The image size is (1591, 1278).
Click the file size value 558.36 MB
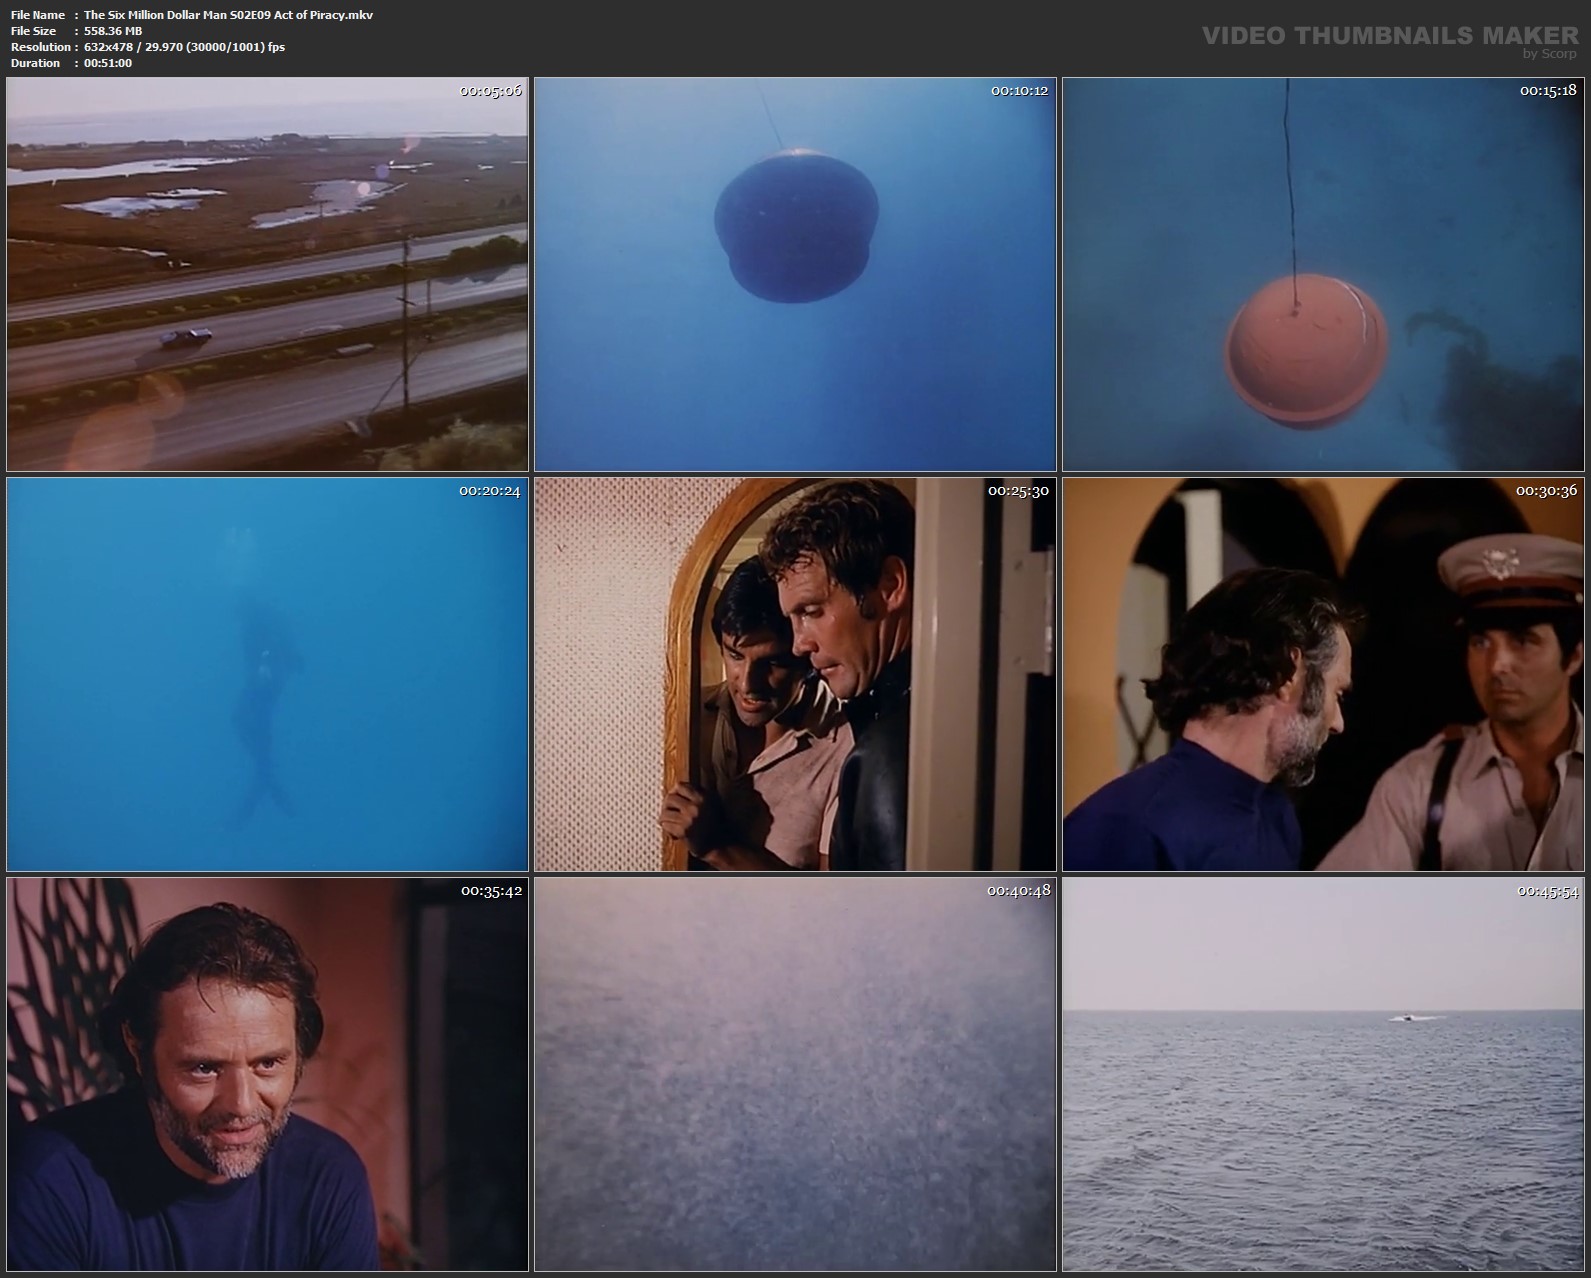(x=113, y=31)
